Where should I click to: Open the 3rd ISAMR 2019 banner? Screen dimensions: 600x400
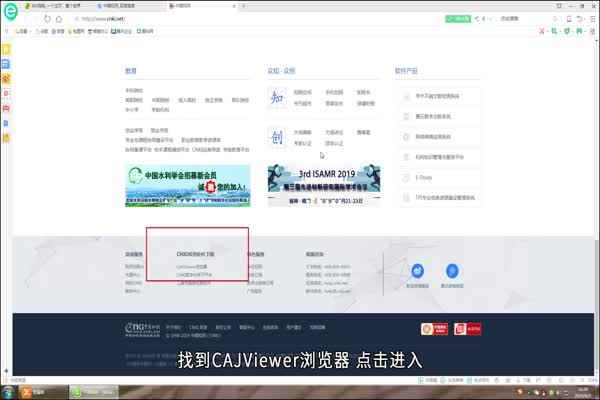pos(324,186)
